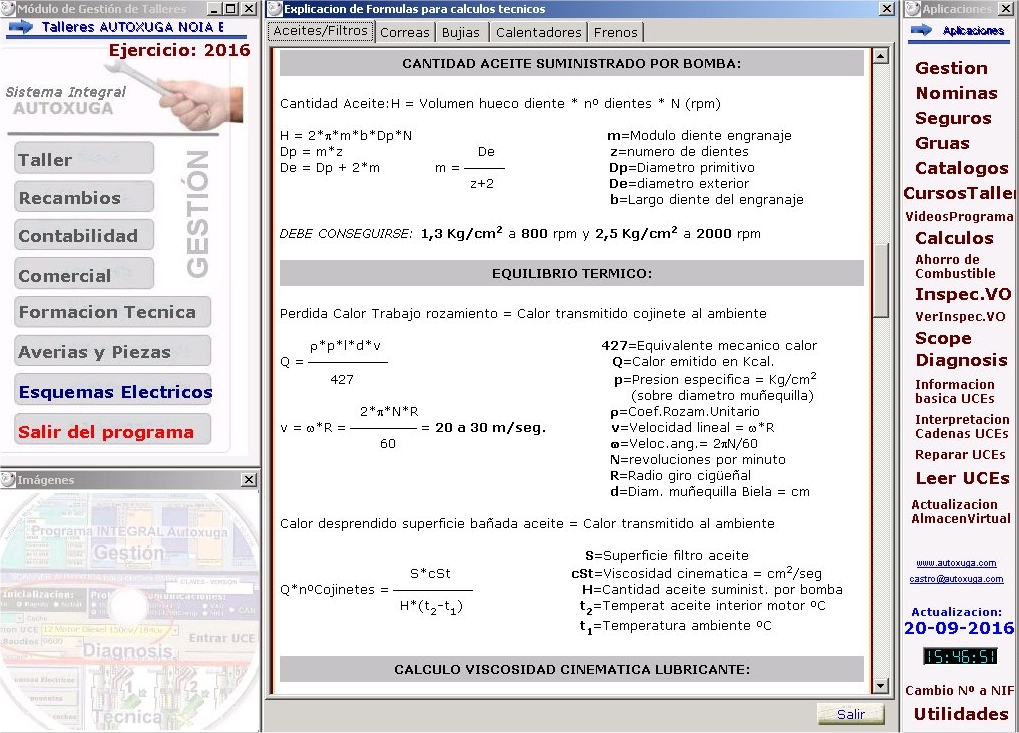
Task: Open Reparar UCEs link
Action: pyautogui.click(x=960, y=454)
